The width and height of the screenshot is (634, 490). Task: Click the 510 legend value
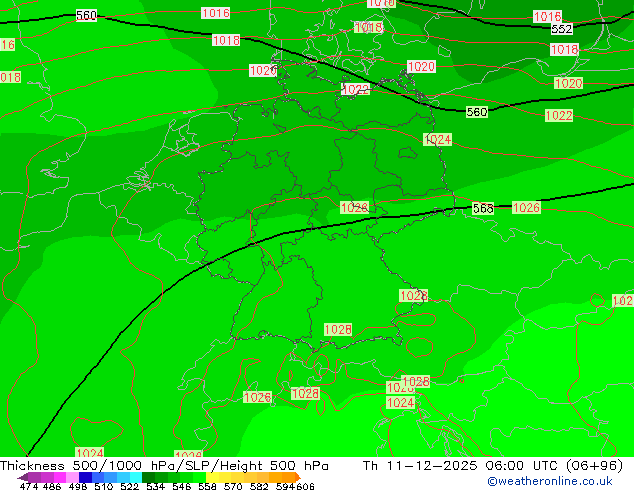pyautogui.click(x=104, y=486)
